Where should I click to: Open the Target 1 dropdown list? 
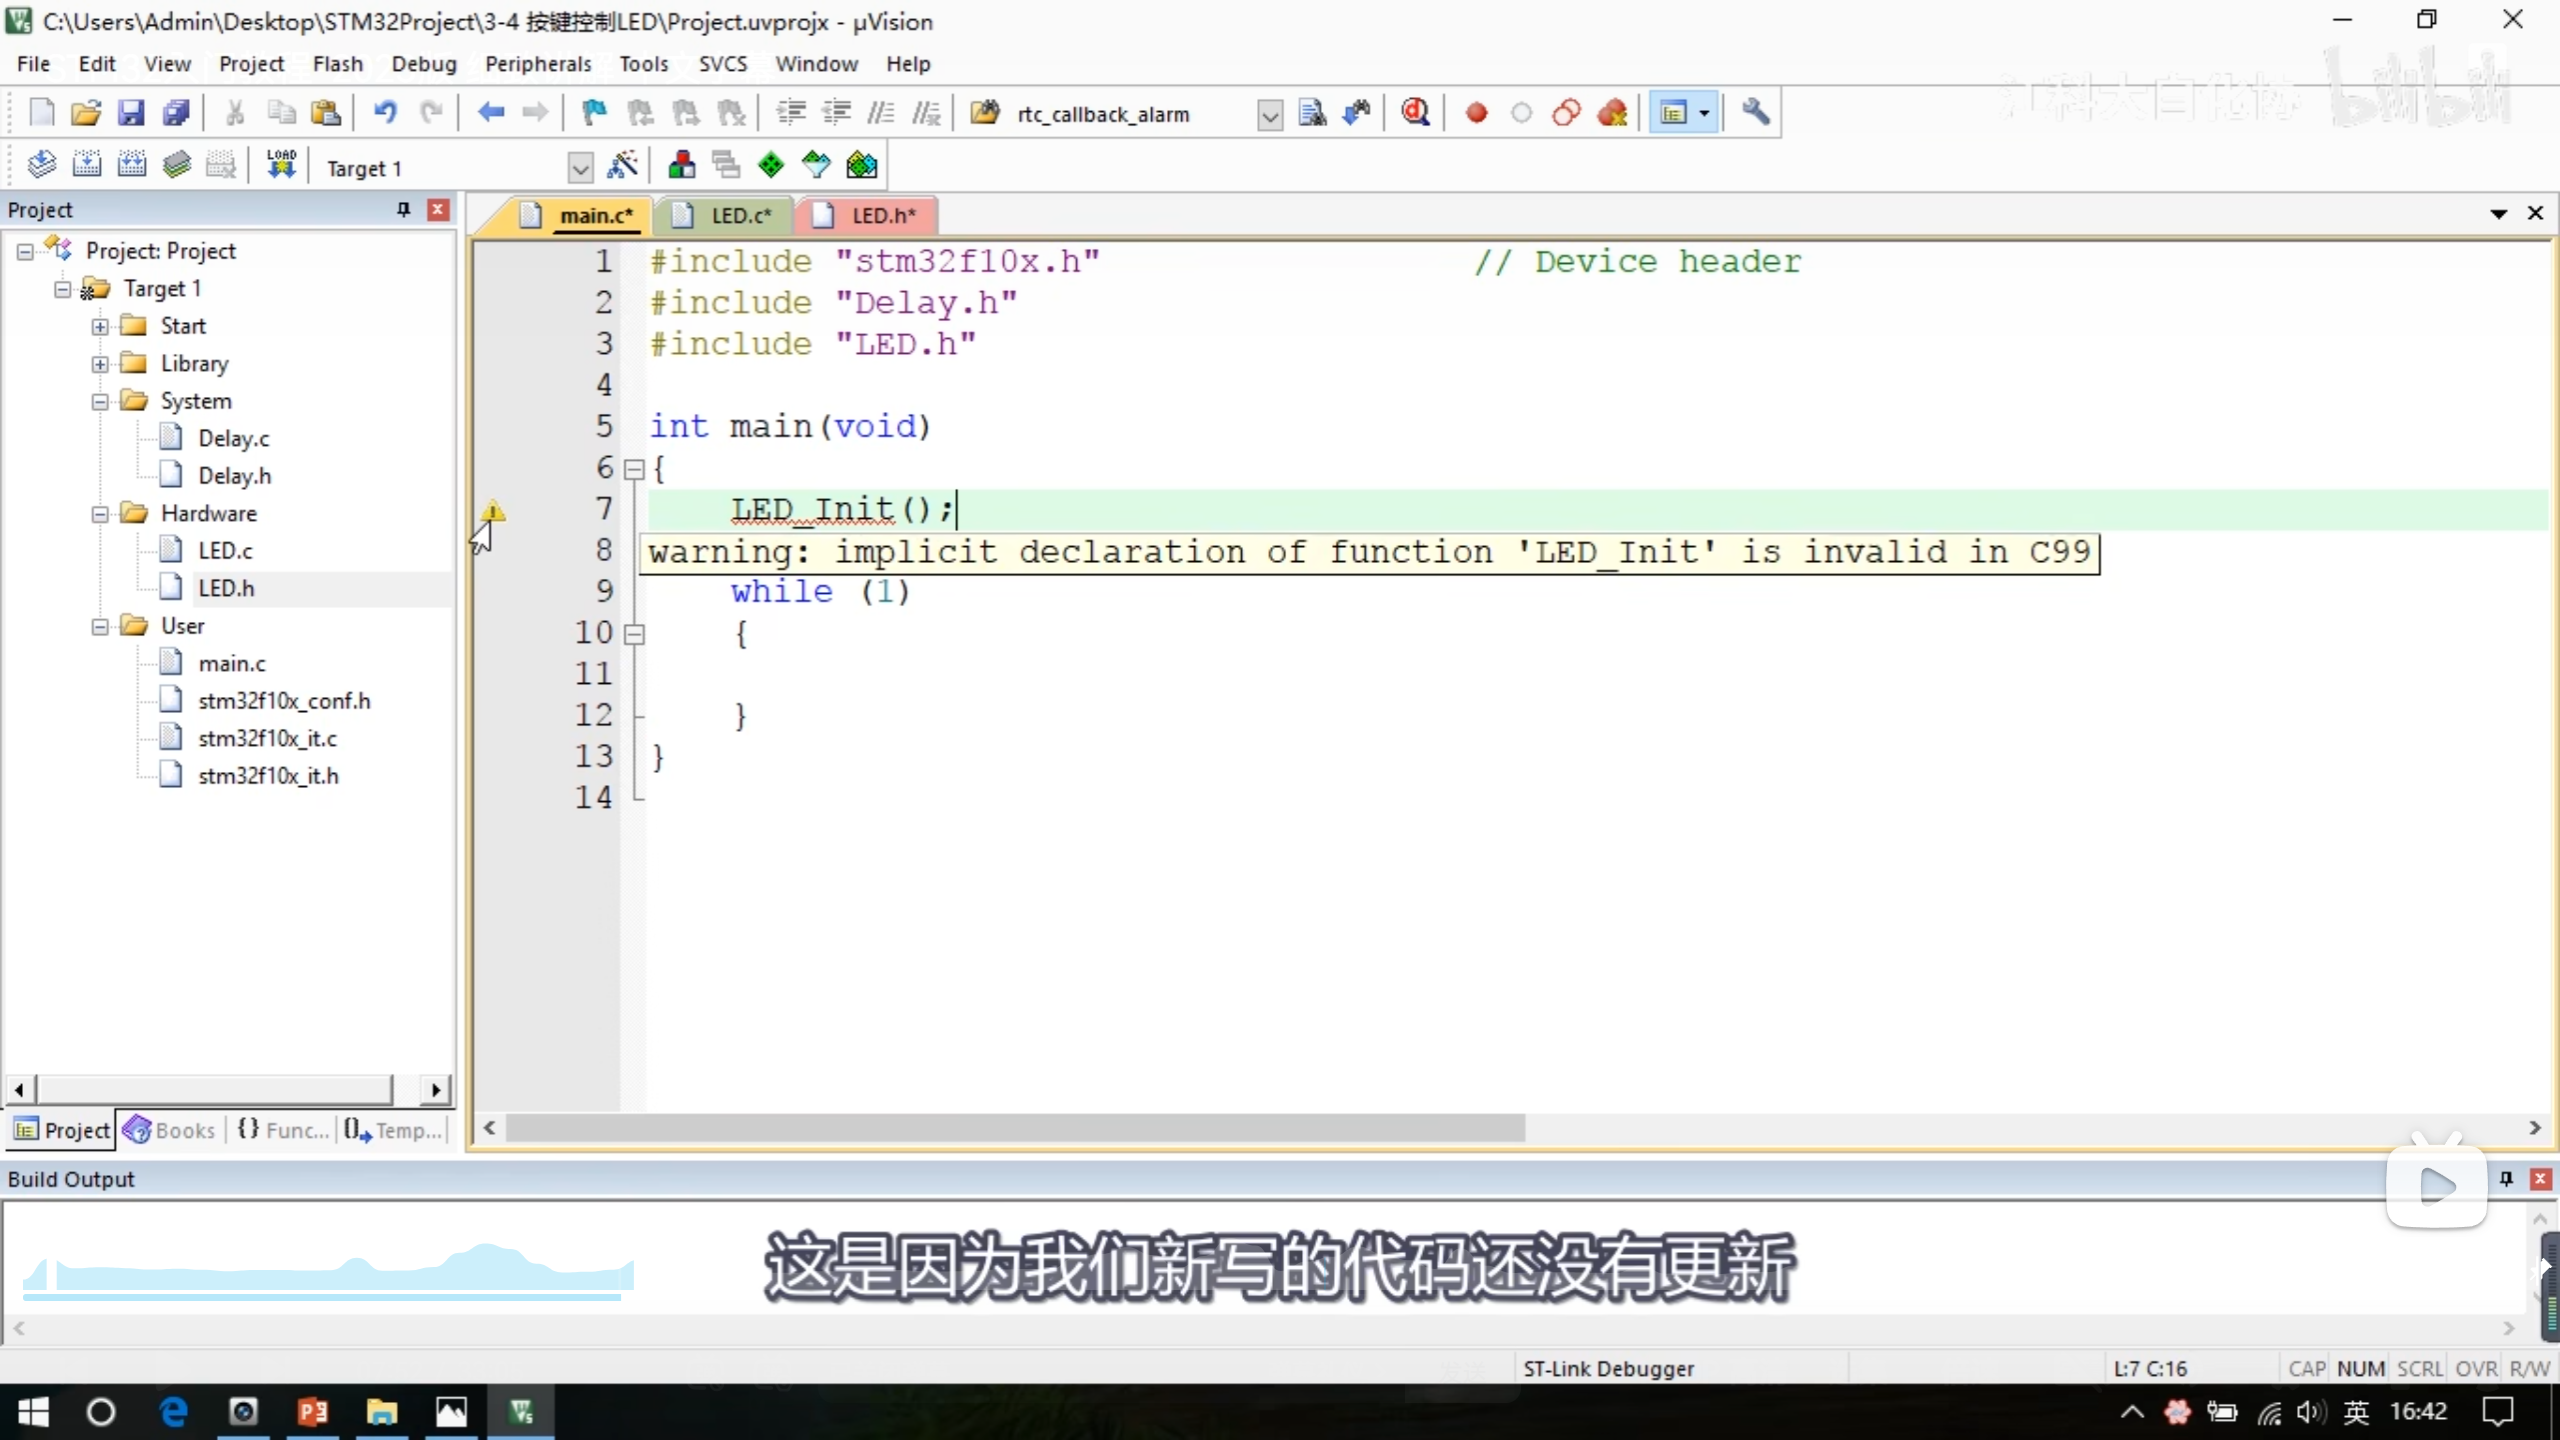tap(580, 168)
